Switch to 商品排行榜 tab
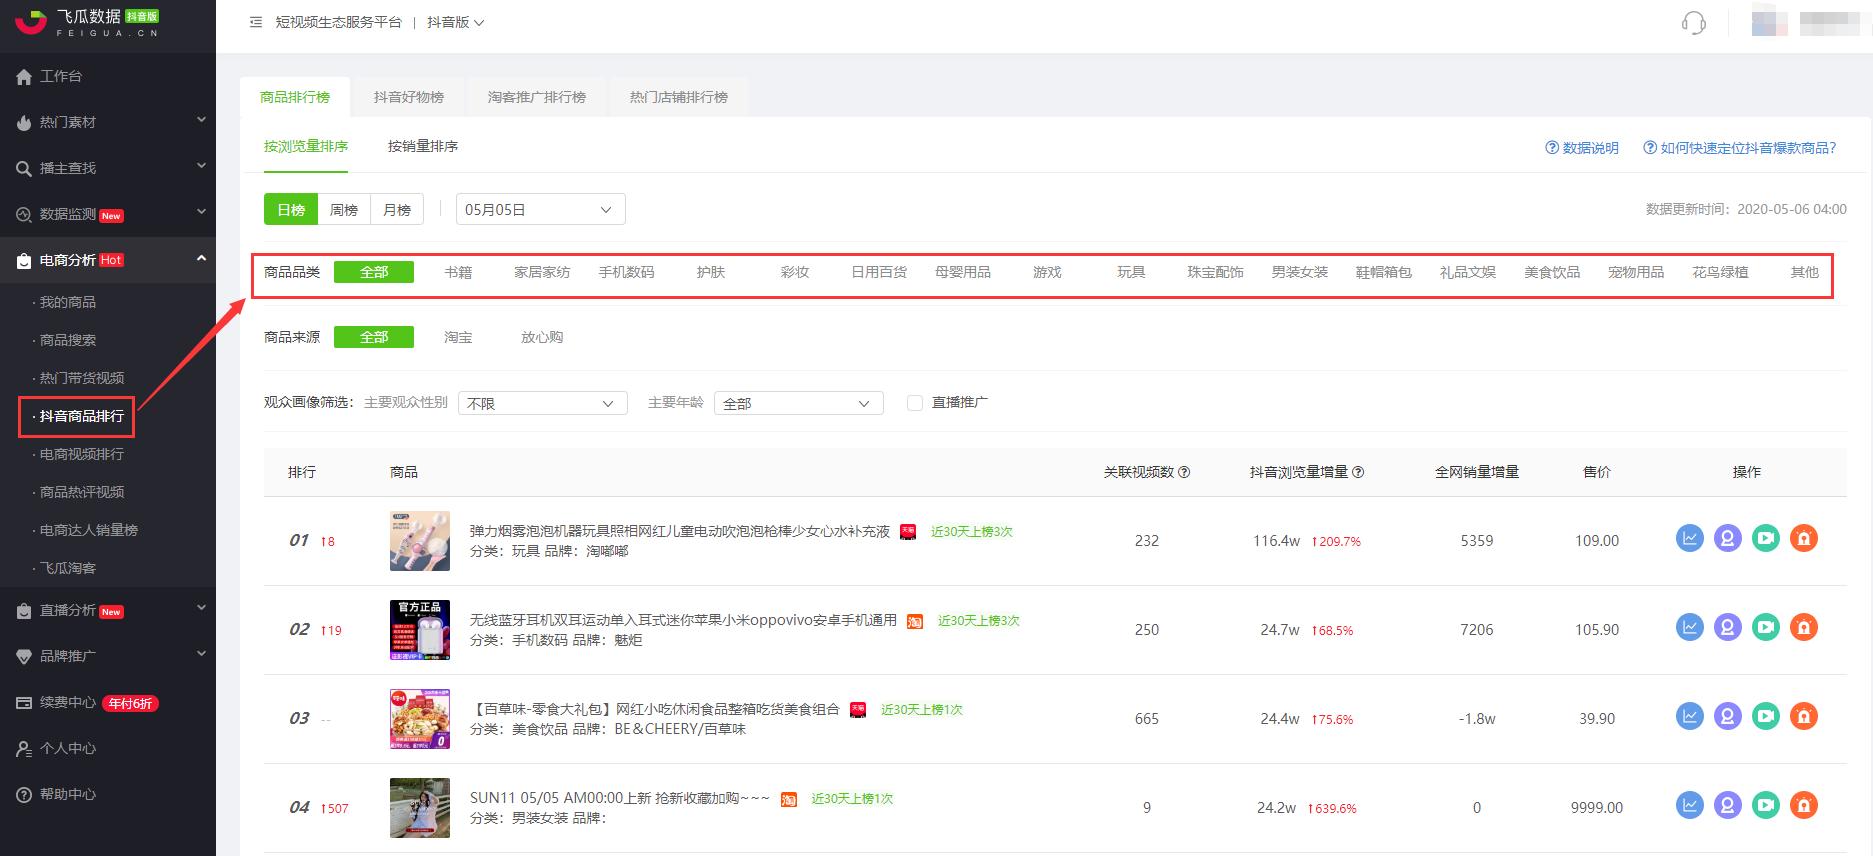1873x856 pixels. click(x=295, y=97)
